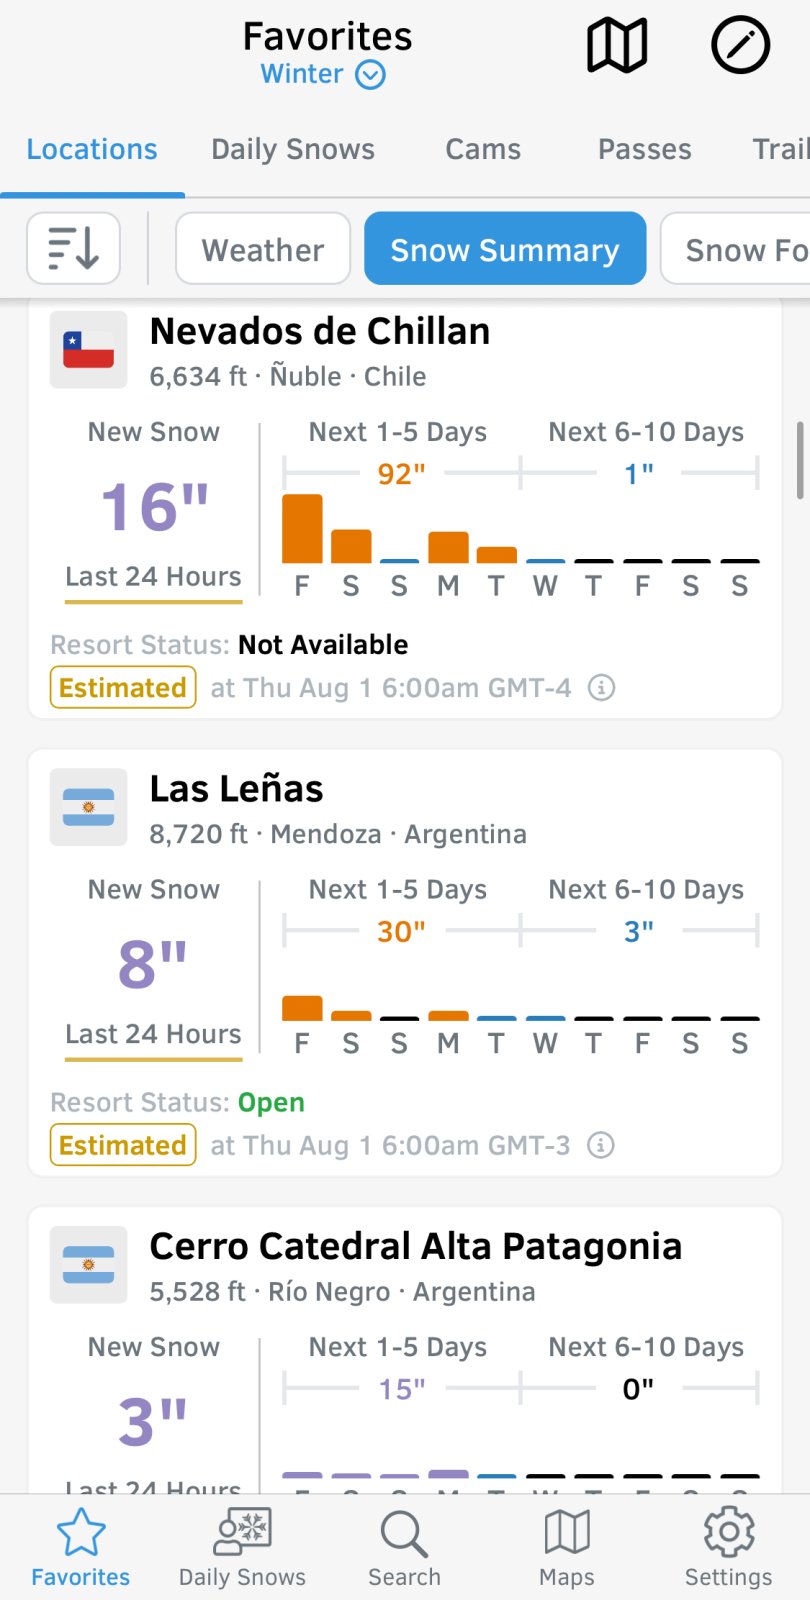The width and height of the screenshot is (810, 1600).
Task: Open Daily Snows in bottom navigation bar
Action: [x=242, y=1548]
